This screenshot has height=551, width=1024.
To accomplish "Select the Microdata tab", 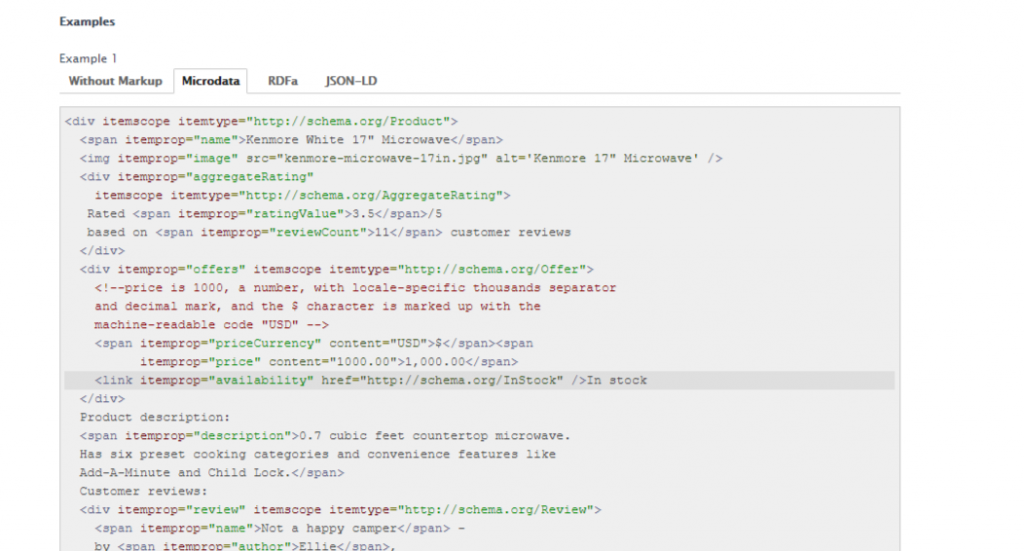I will tap(210, 81).
